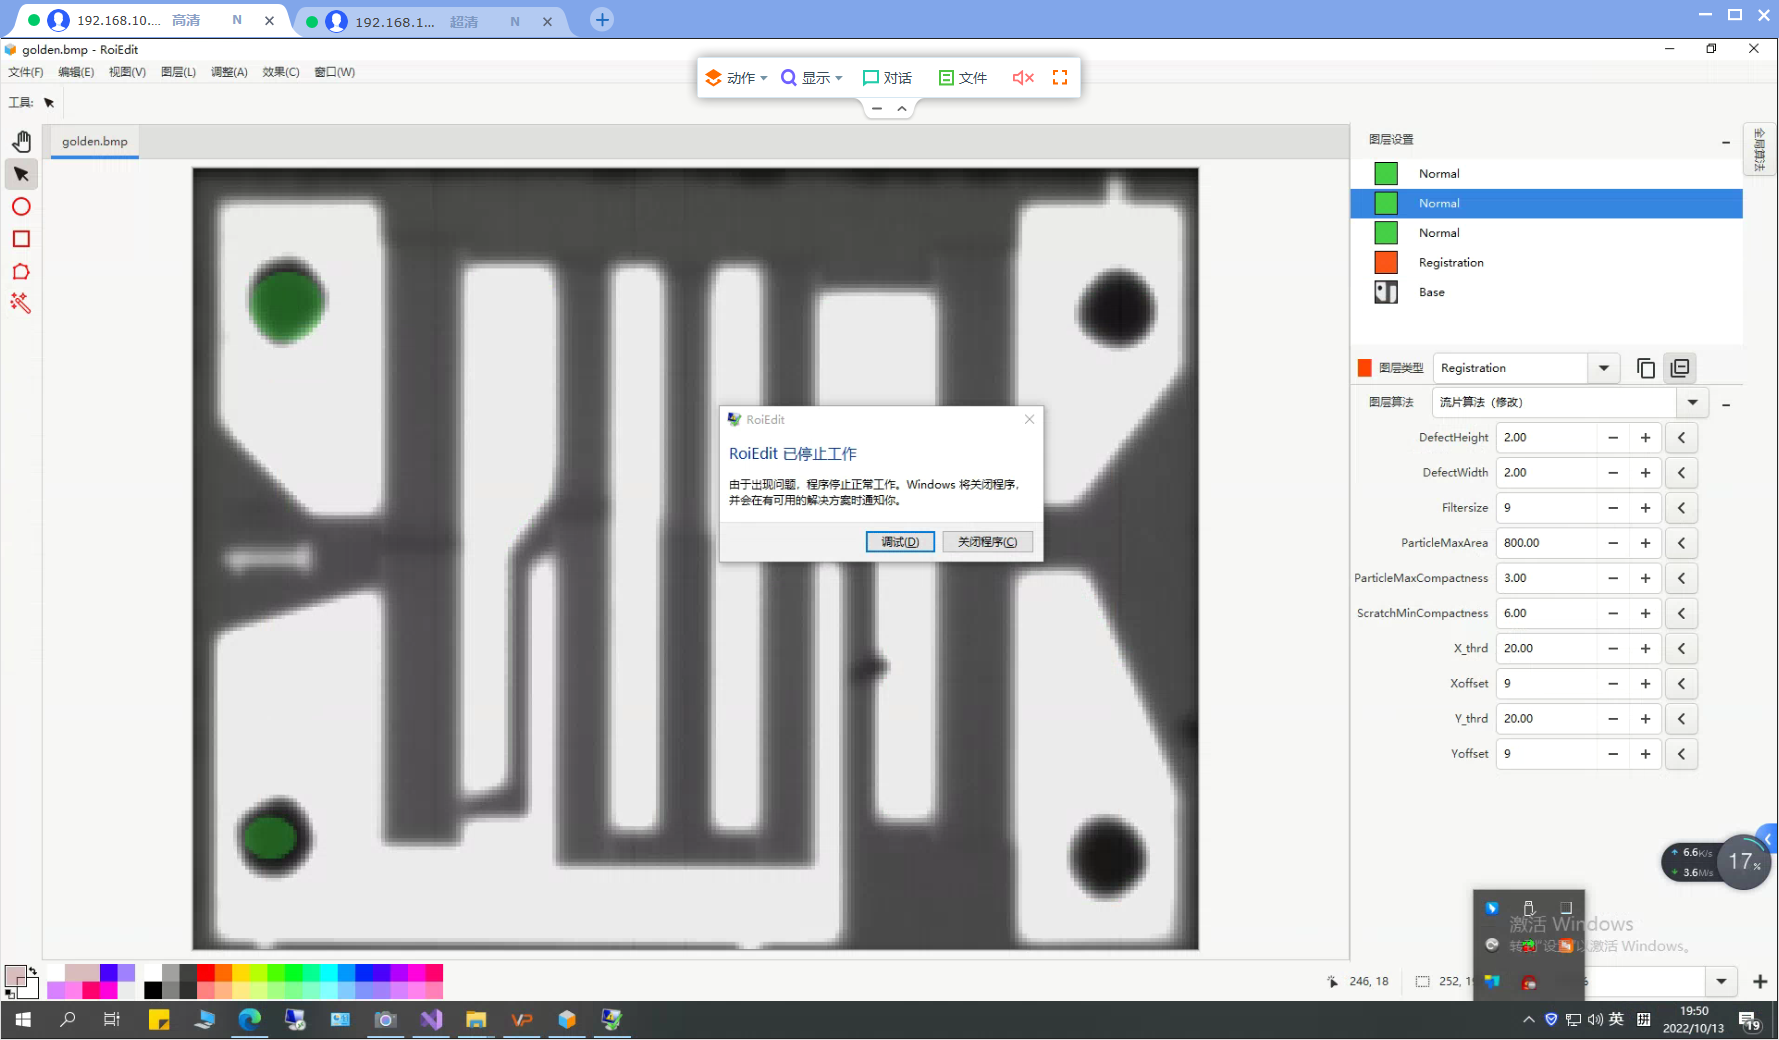Screen dimensions: 1779x1040
Task: Open the layer algorithm 流片算法 dropdown
Action: (x=1692, y=402)
